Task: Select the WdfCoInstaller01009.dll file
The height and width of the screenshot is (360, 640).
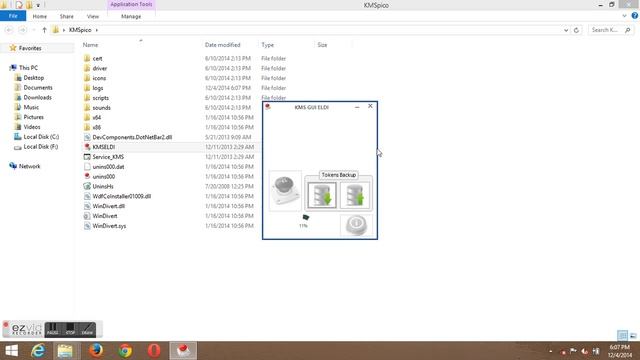Action: [x=122, y=196]
